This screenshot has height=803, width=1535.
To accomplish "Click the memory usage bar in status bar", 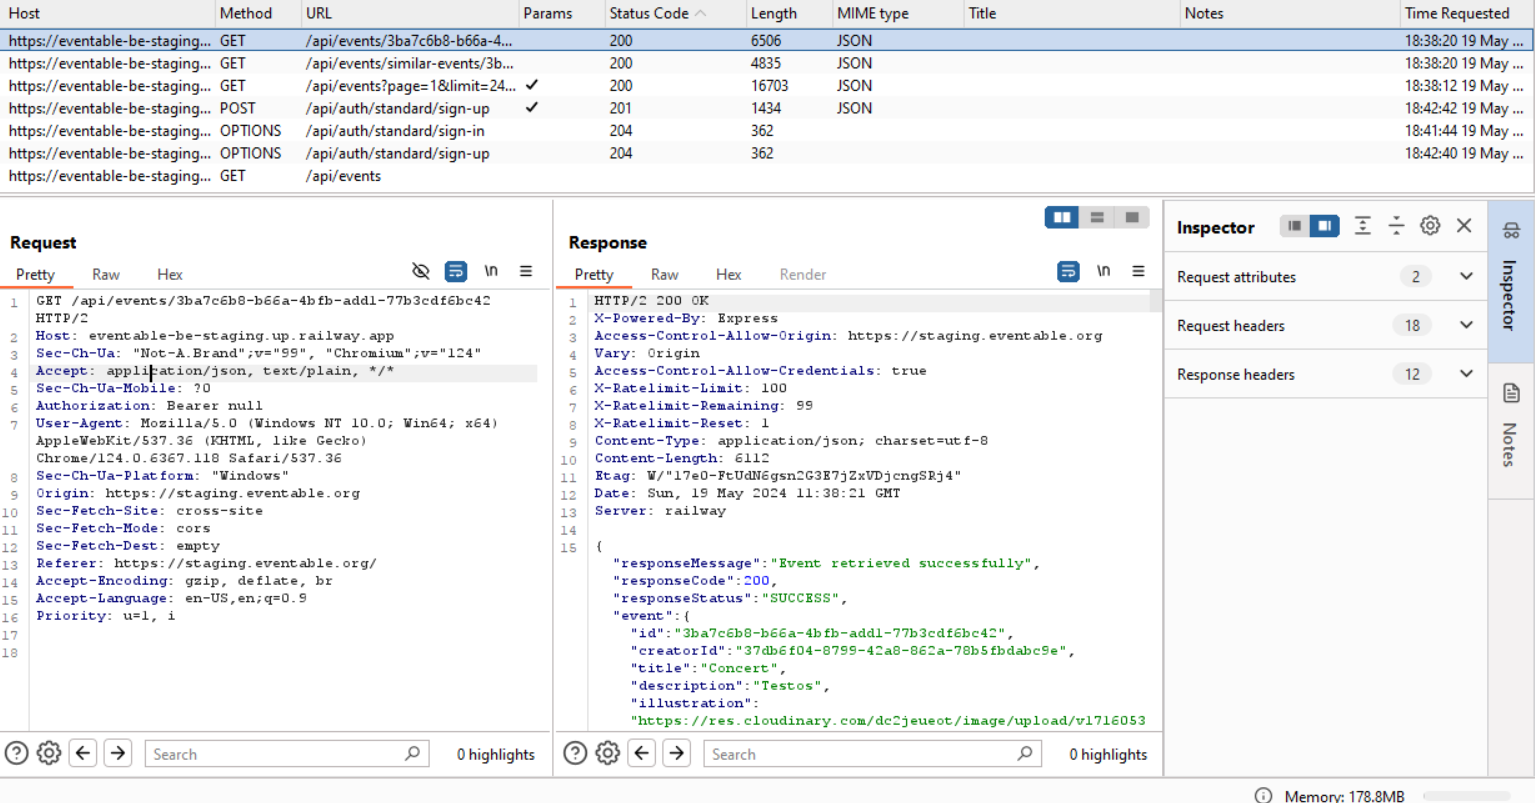I will (x=1466, y=796).
